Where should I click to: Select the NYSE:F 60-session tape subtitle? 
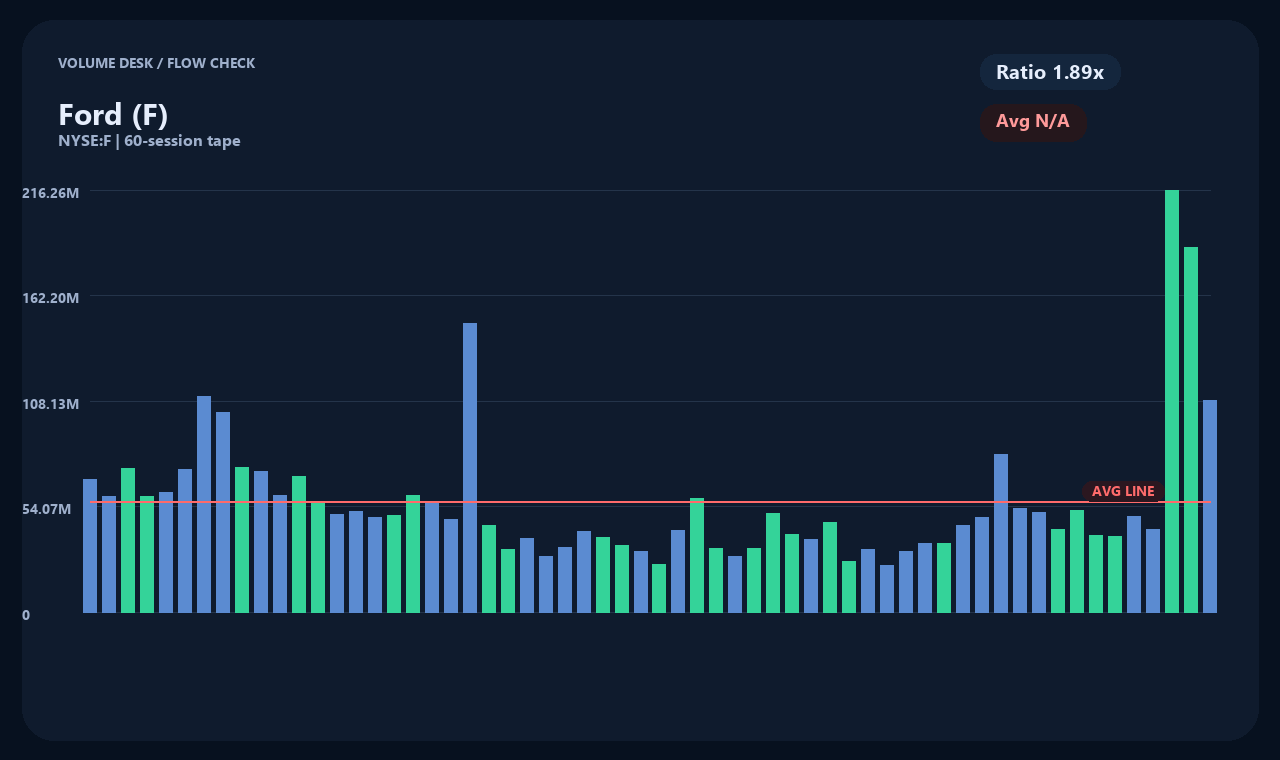[x=149, y=141]
